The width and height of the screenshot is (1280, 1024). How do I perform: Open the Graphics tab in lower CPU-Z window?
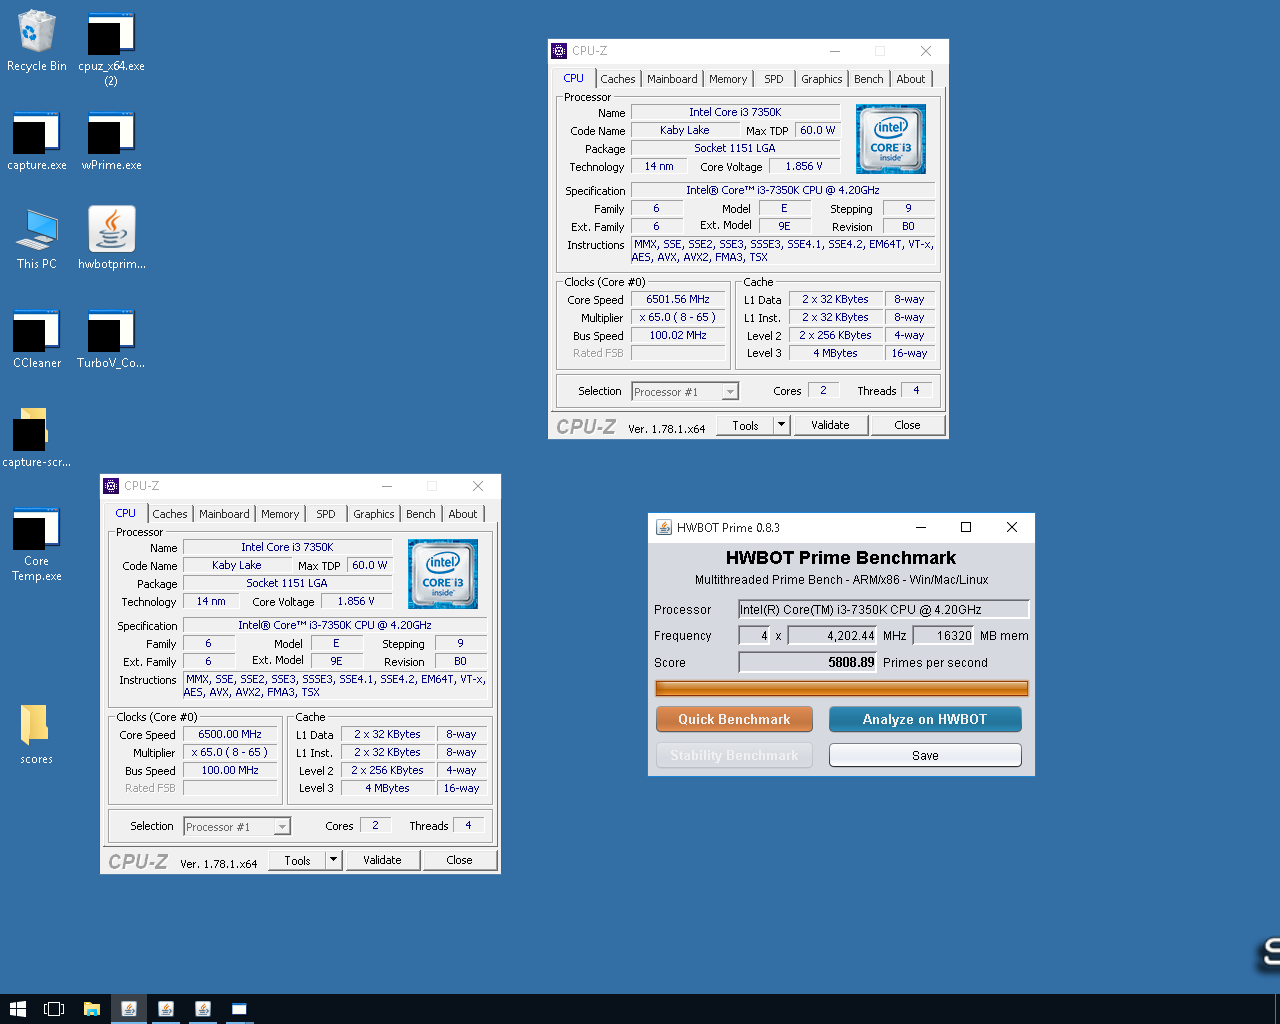[374, 514]
